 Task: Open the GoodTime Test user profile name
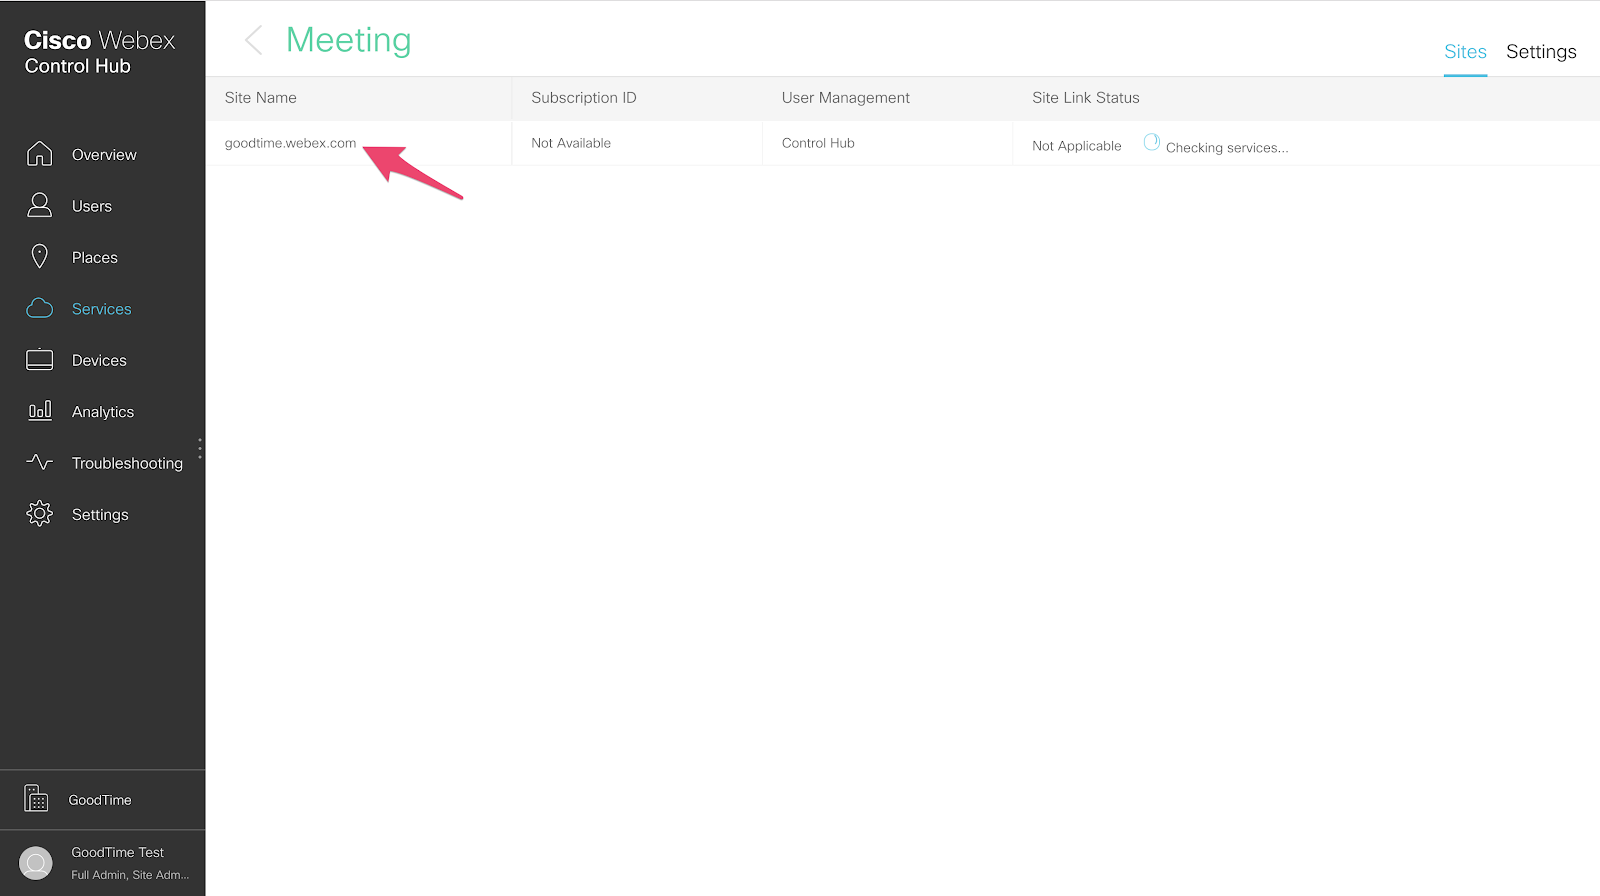(118, 852)
